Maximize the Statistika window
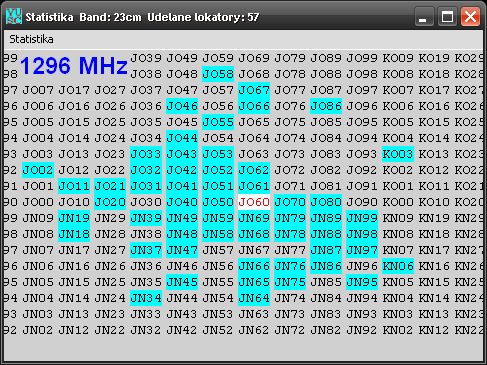Image resolution: width=487 pixels, height=365 pixels. [447, 16]
